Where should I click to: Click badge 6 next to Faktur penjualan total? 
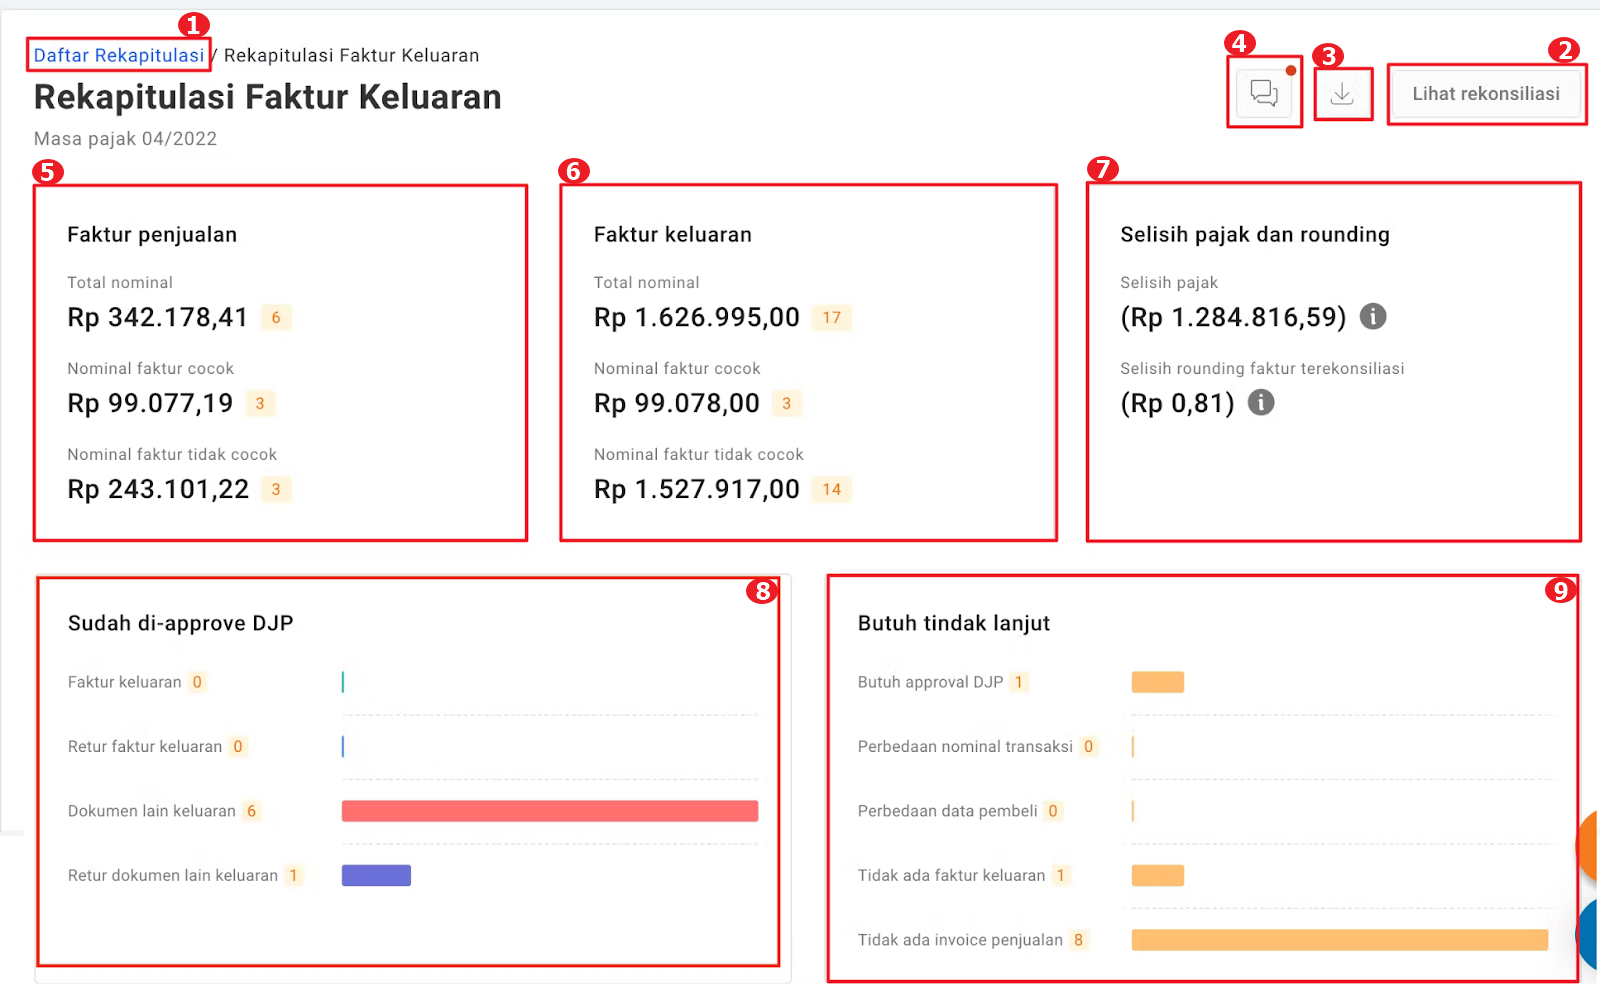pos(276,318)
